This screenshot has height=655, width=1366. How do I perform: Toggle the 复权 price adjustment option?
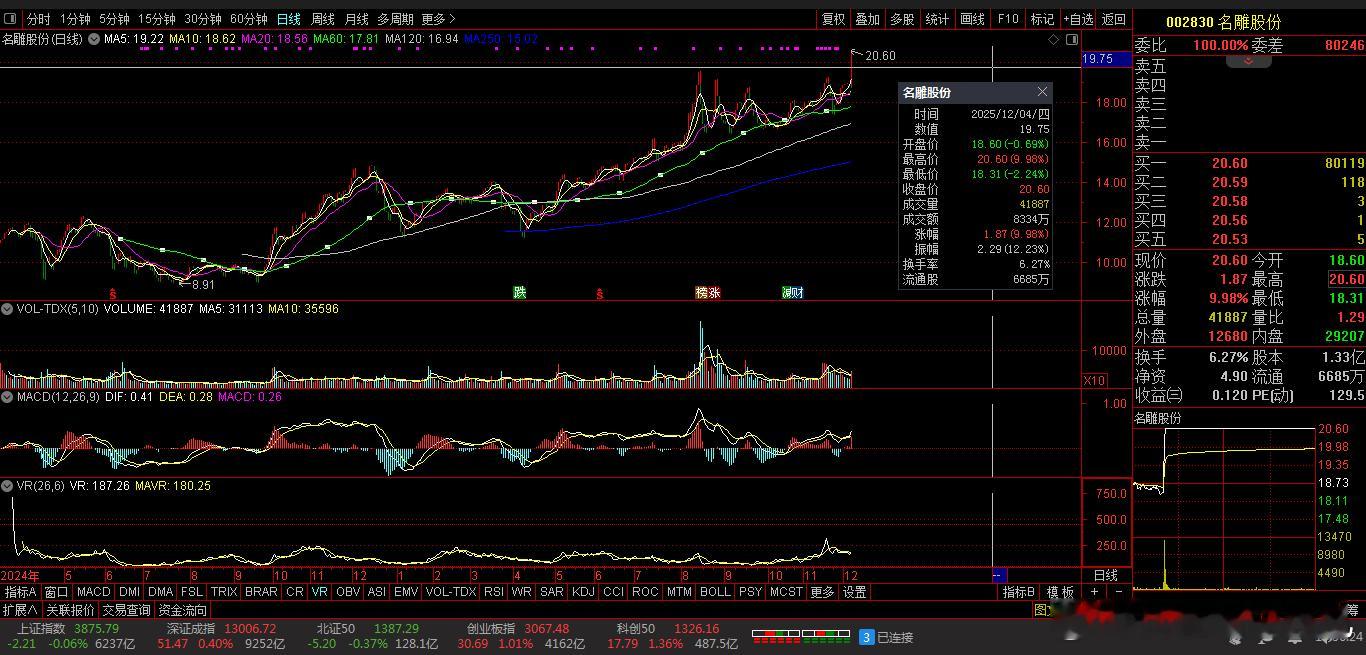click(x=833, y=19)
